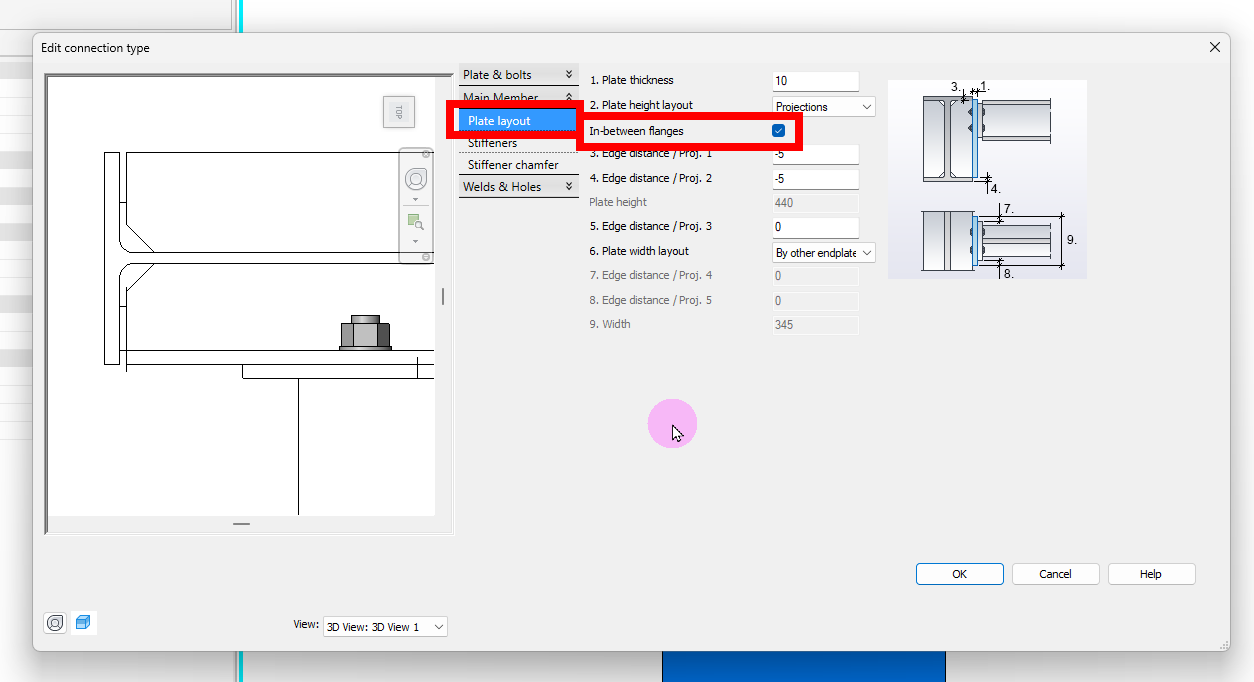The image size is (1254, 682).
Task: Click the Plate thickness input field
Action: [x=815, y=81]
